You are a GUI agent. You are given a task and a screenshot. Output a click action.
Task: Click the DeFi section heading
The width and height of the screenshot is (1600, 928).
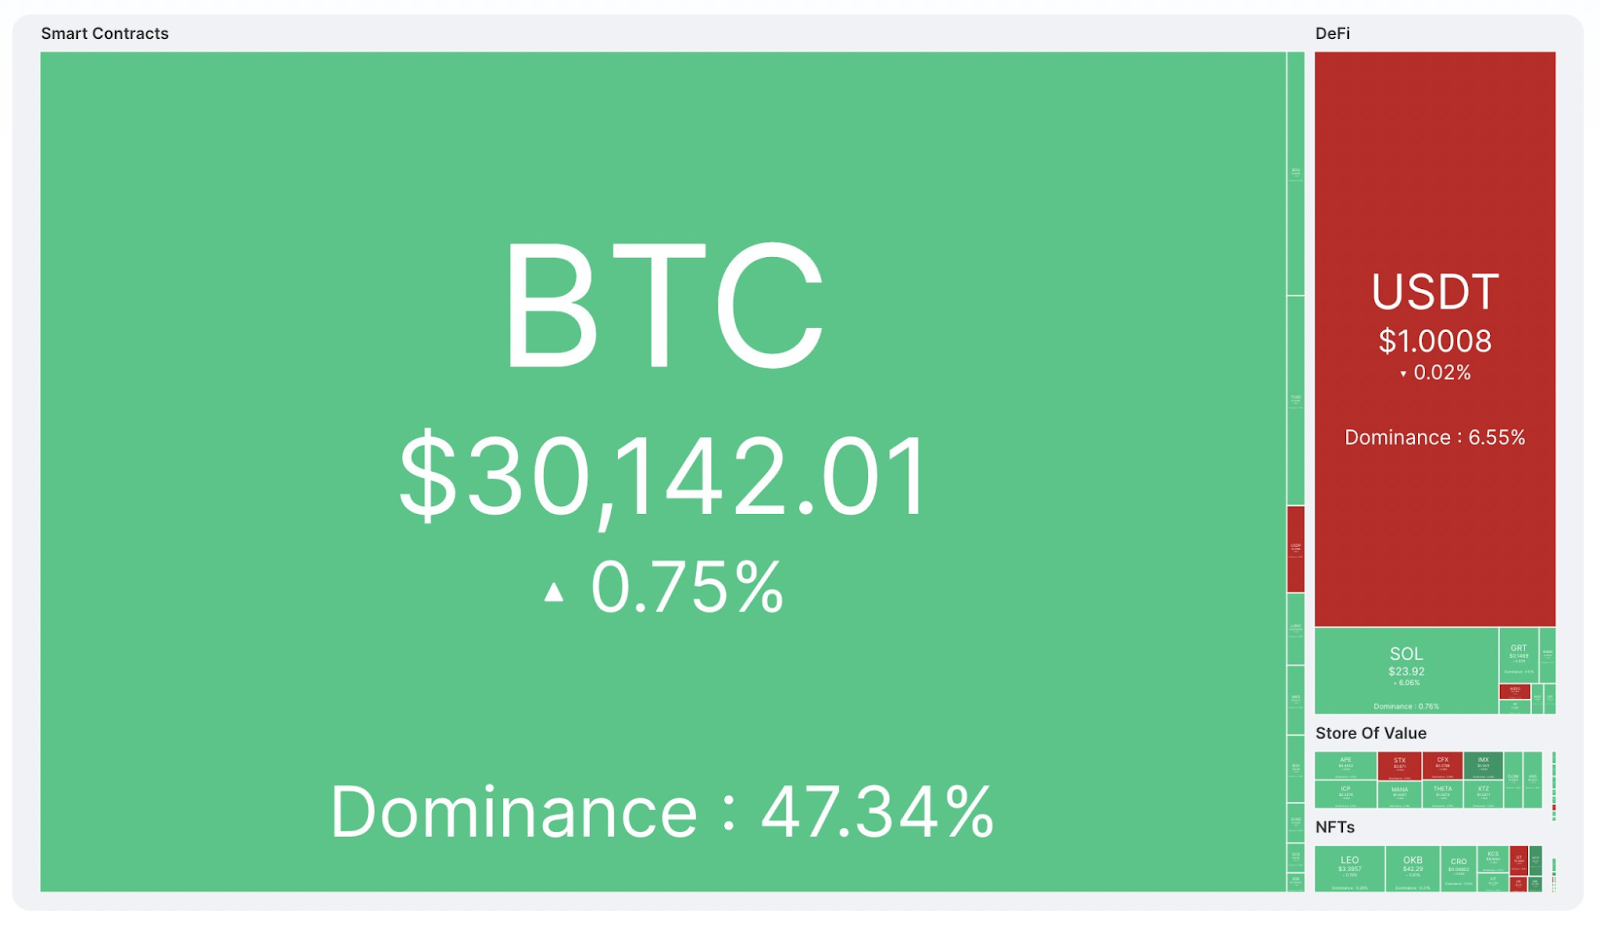1333,33
